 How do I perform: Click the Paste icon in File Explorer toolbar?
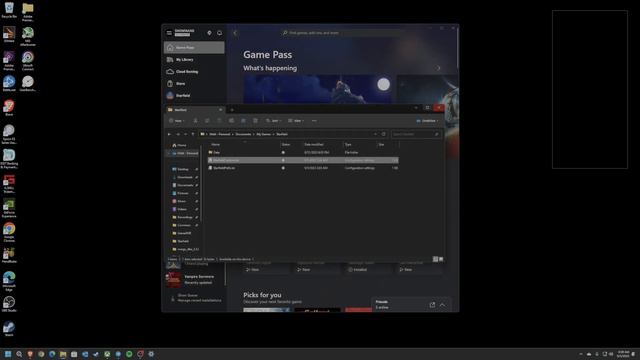coord(219,121)
